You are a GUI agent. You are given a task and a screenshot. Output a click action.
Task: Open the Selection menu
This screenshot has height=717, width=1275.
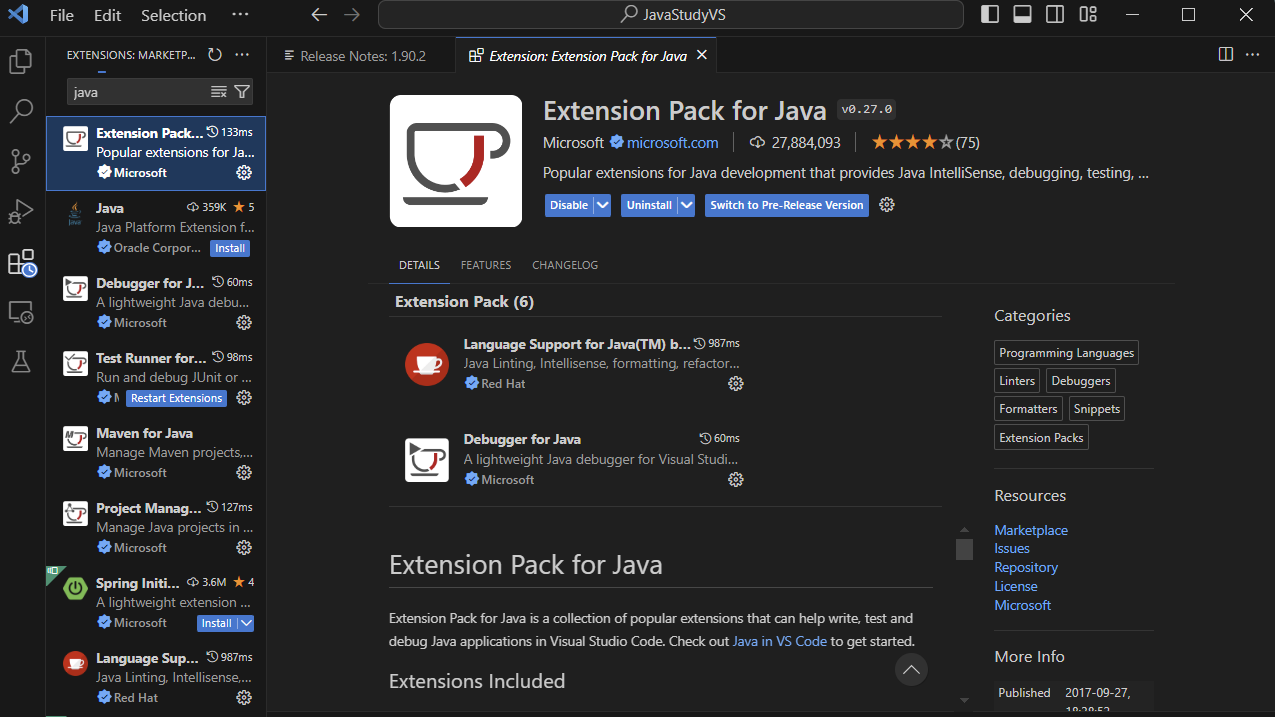(174, 15)
